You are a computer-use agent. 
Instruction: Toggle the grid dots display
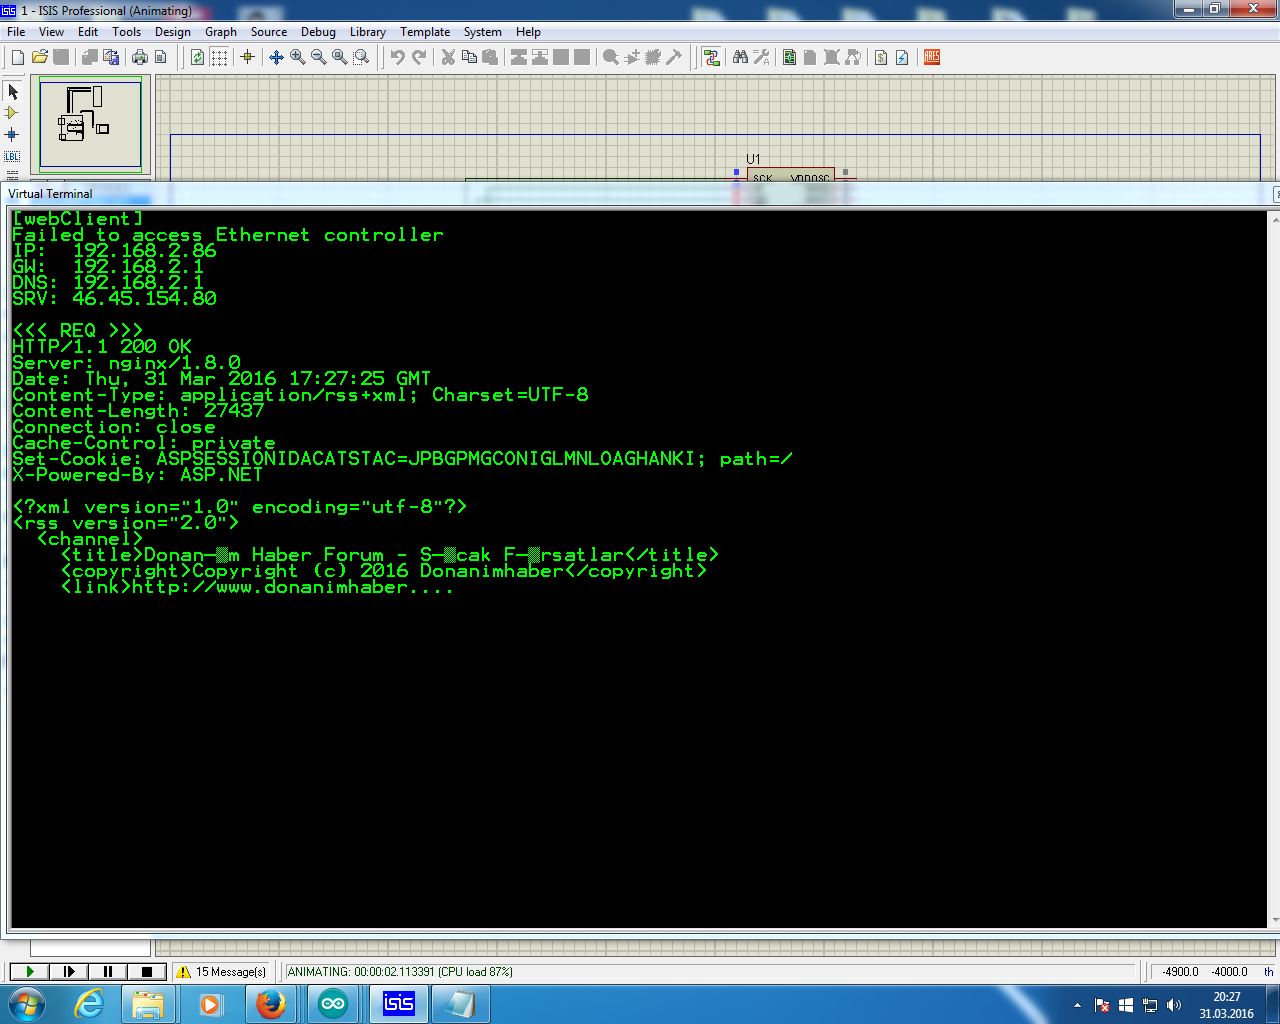[x=219, y=58]
